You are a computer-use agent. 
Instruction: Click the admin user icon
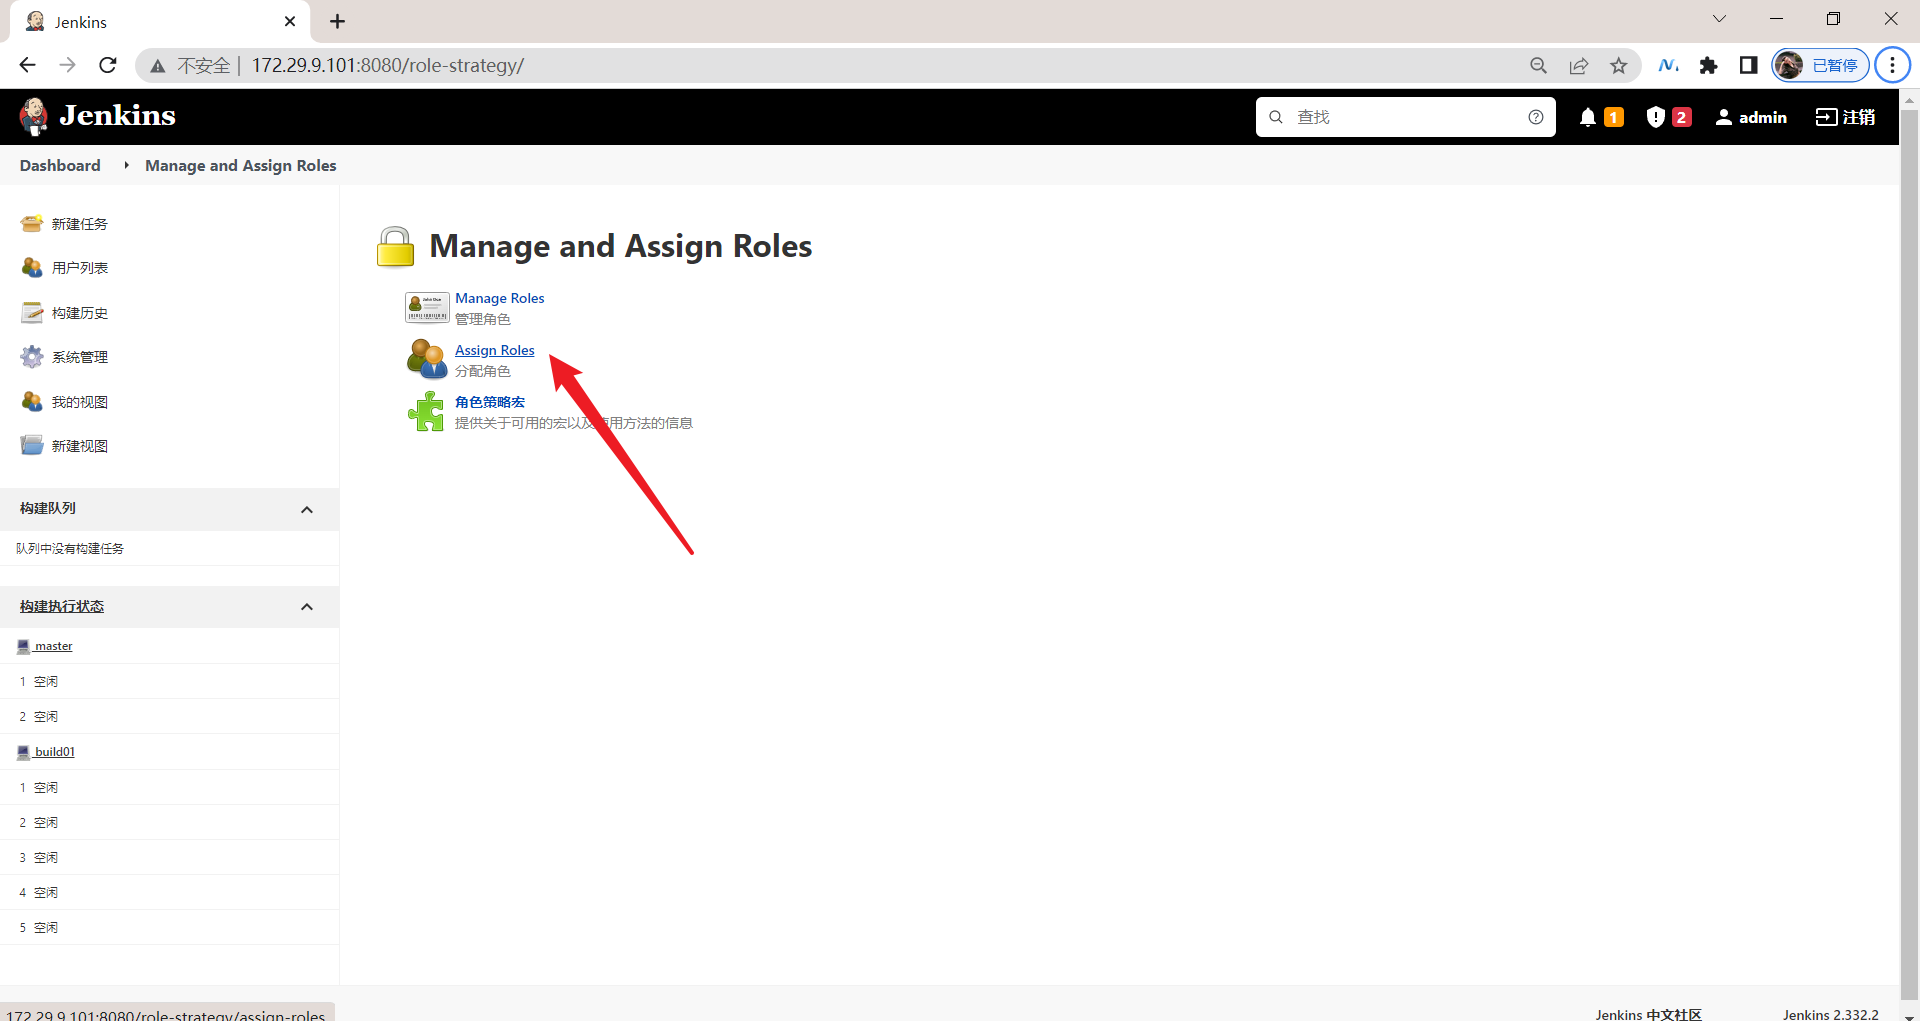(1724, 117)
